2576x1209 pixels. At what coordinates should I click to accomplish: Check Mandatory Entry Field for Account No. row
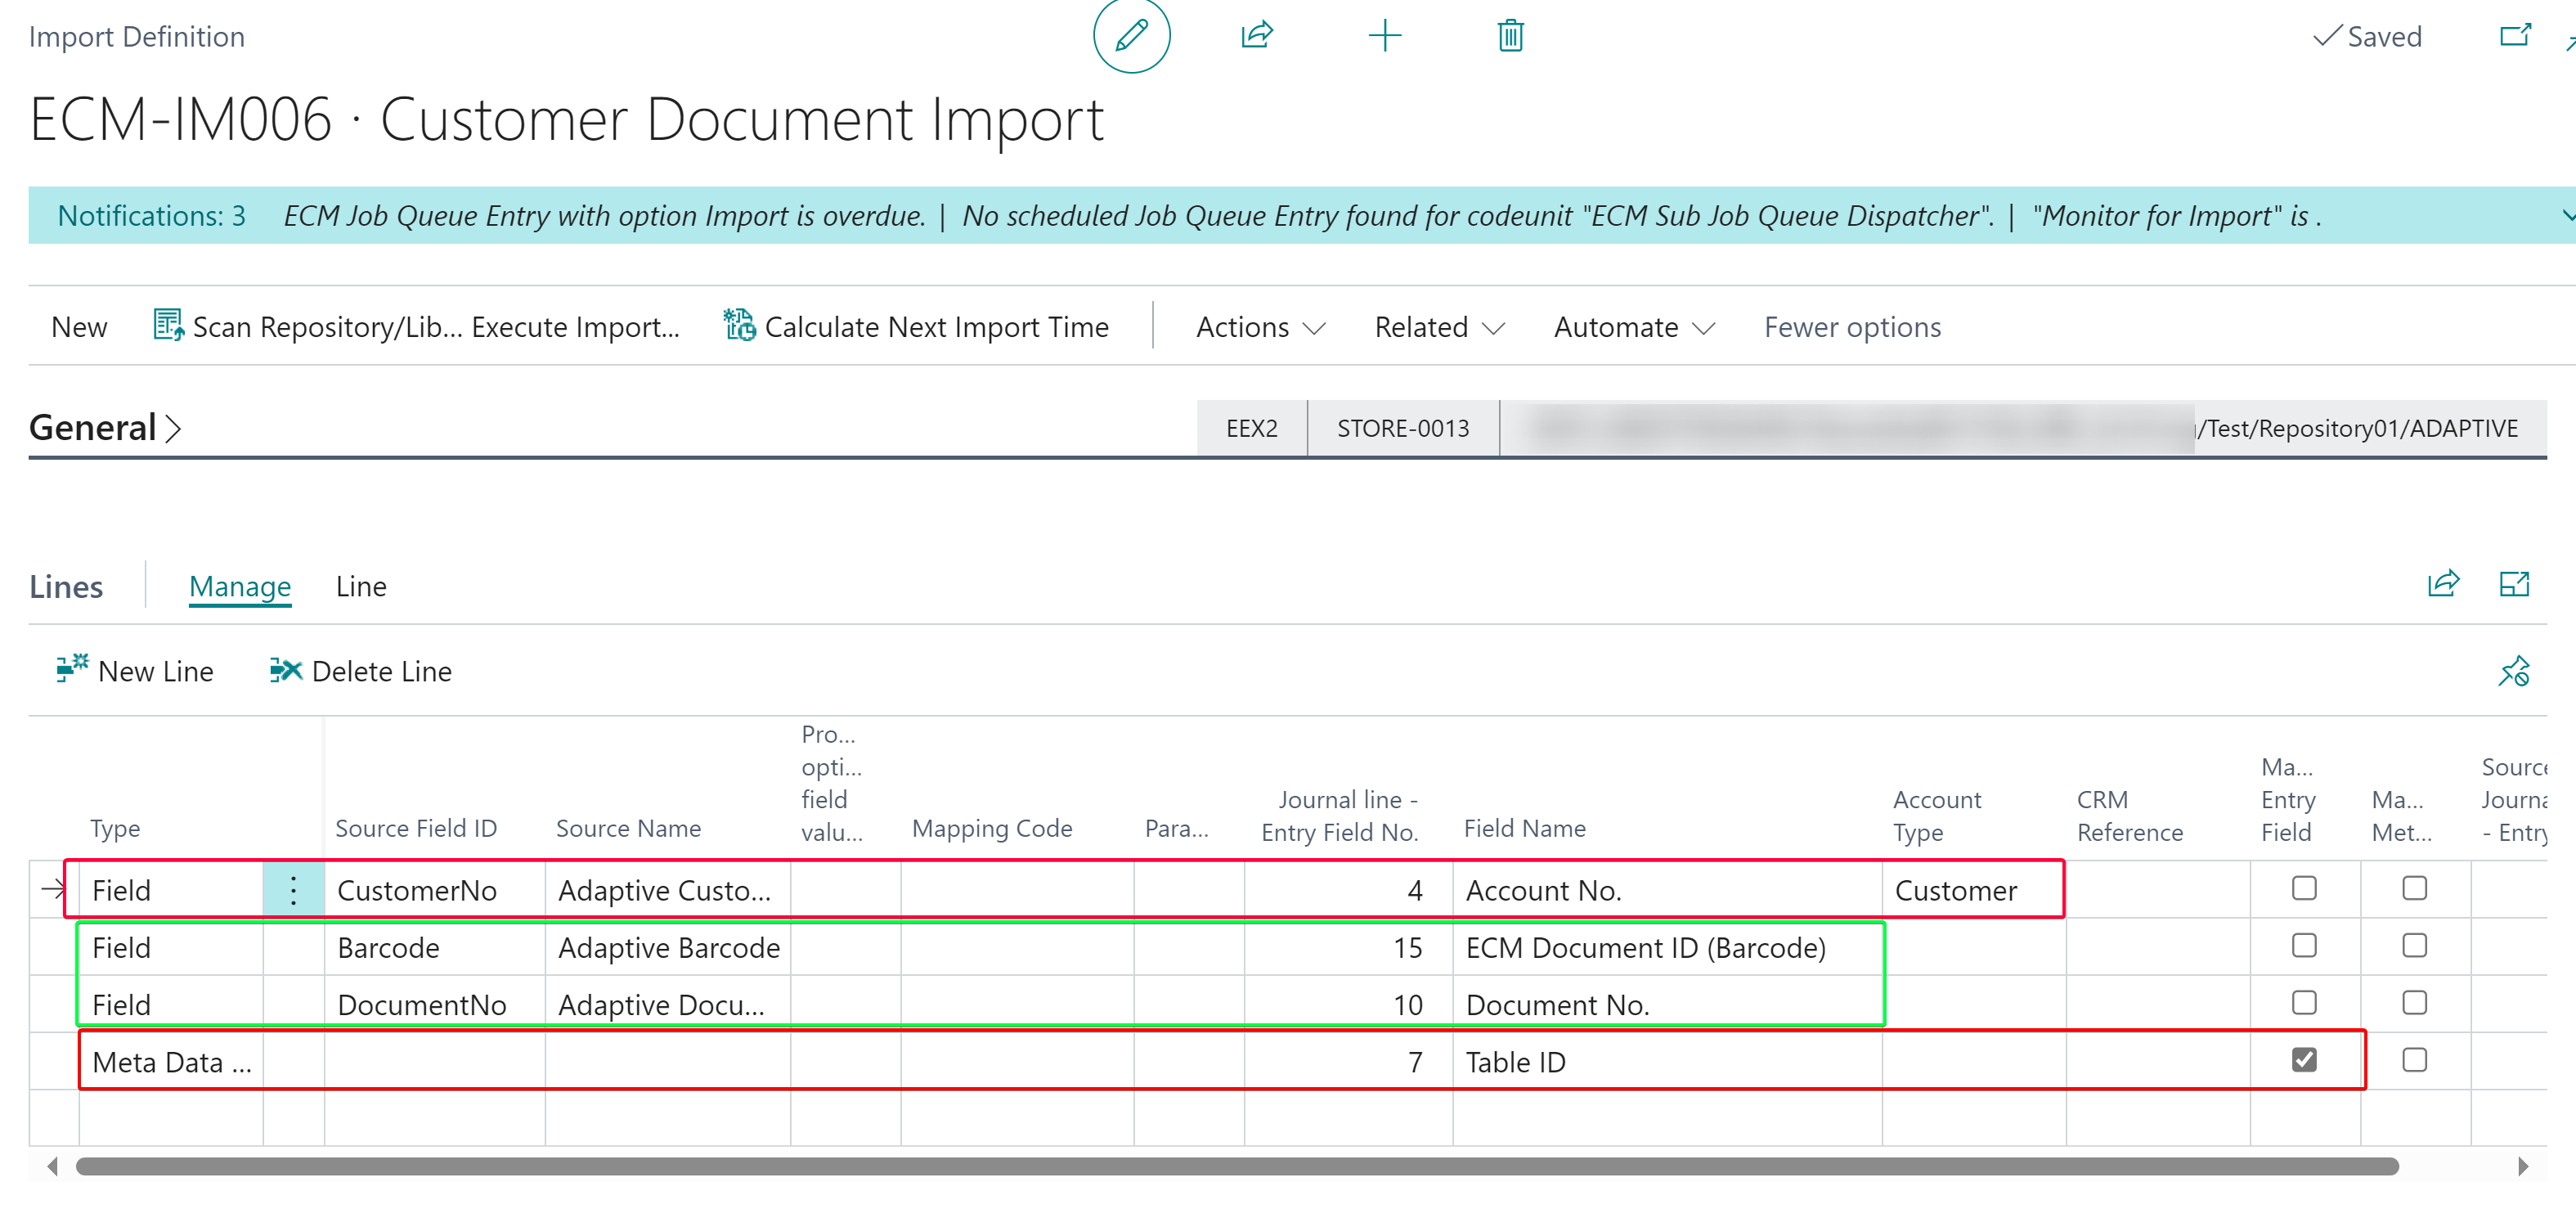[2304, 888]
